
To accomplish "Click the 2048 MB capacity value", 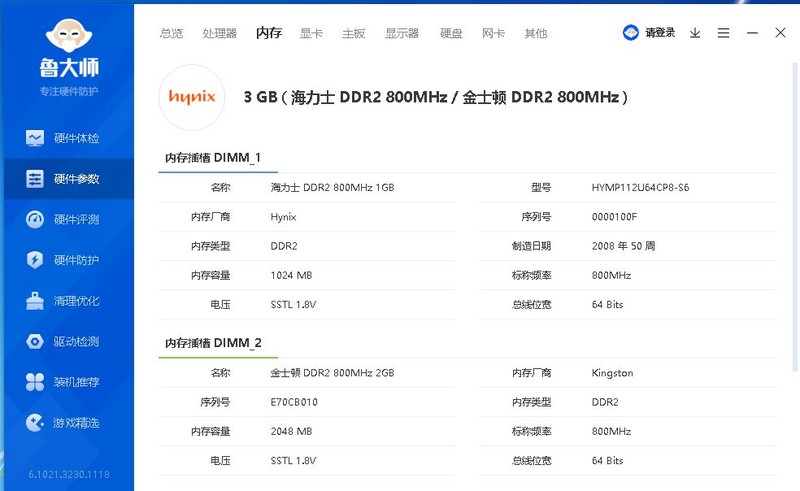I will tap(291, 431).
